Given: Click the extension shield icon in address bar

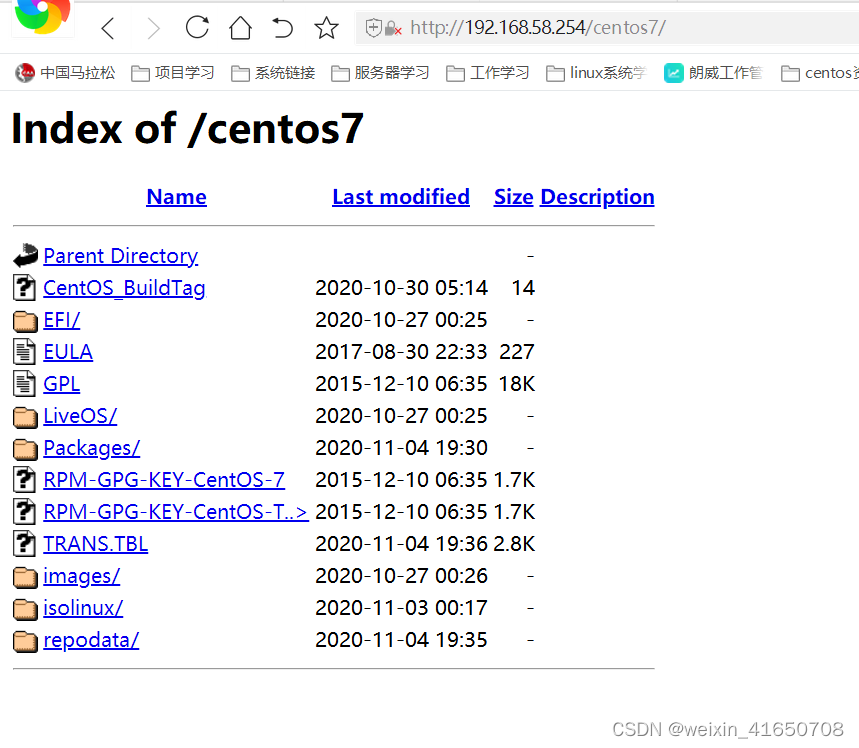Looking at the screenshot, I should coord(375,29).
